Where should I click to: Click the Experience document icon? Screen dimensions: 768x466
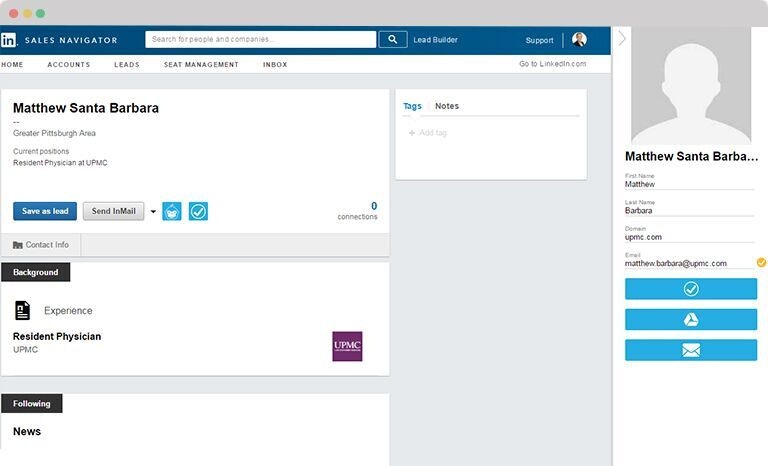tap(23, 311)
